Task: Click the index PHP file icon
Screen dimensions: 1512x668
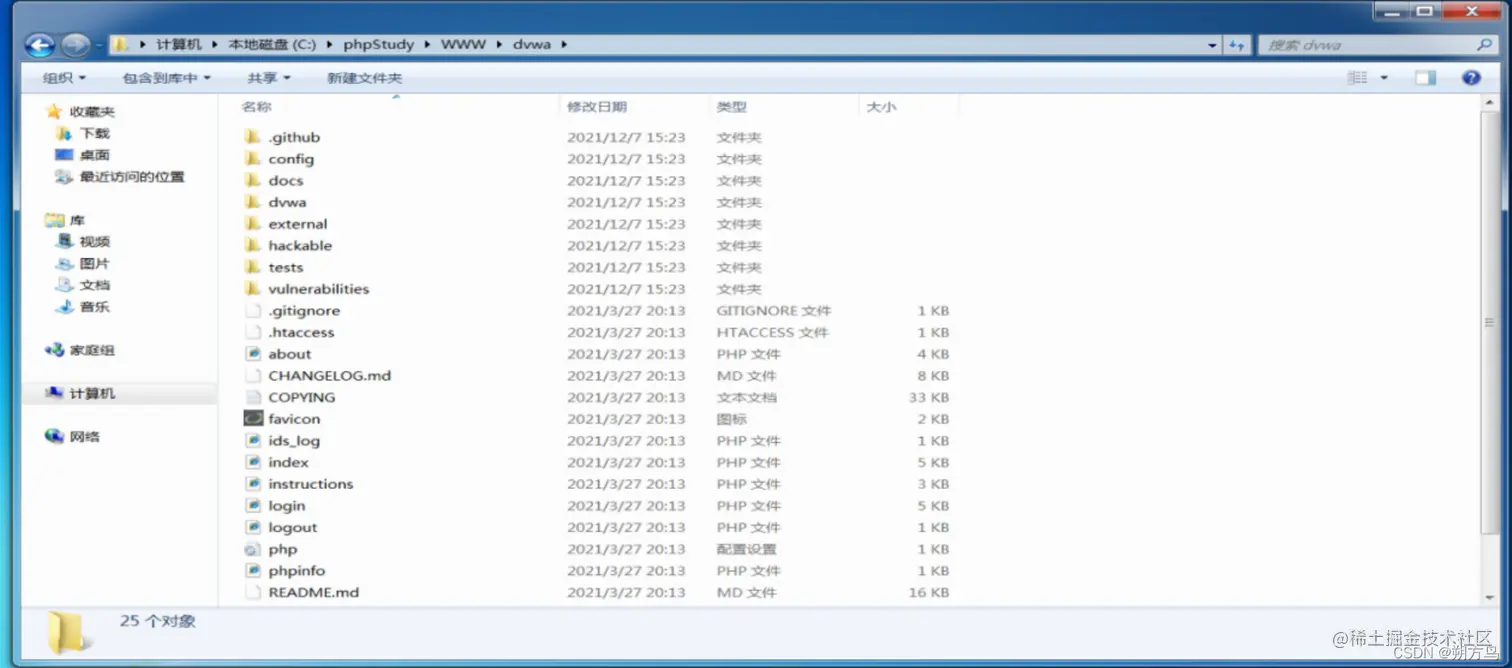Action: point(252,462)
